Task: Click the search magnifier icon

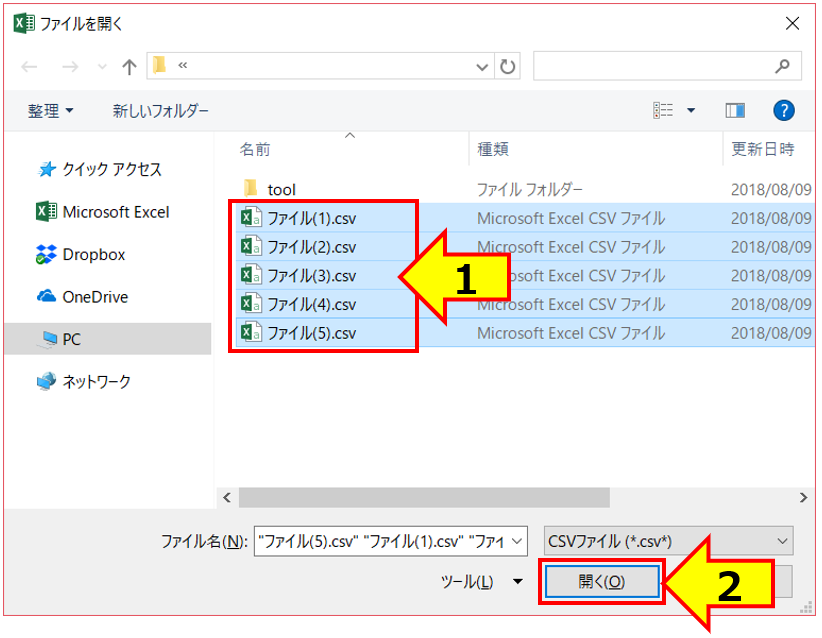Action: coord(782,66)
